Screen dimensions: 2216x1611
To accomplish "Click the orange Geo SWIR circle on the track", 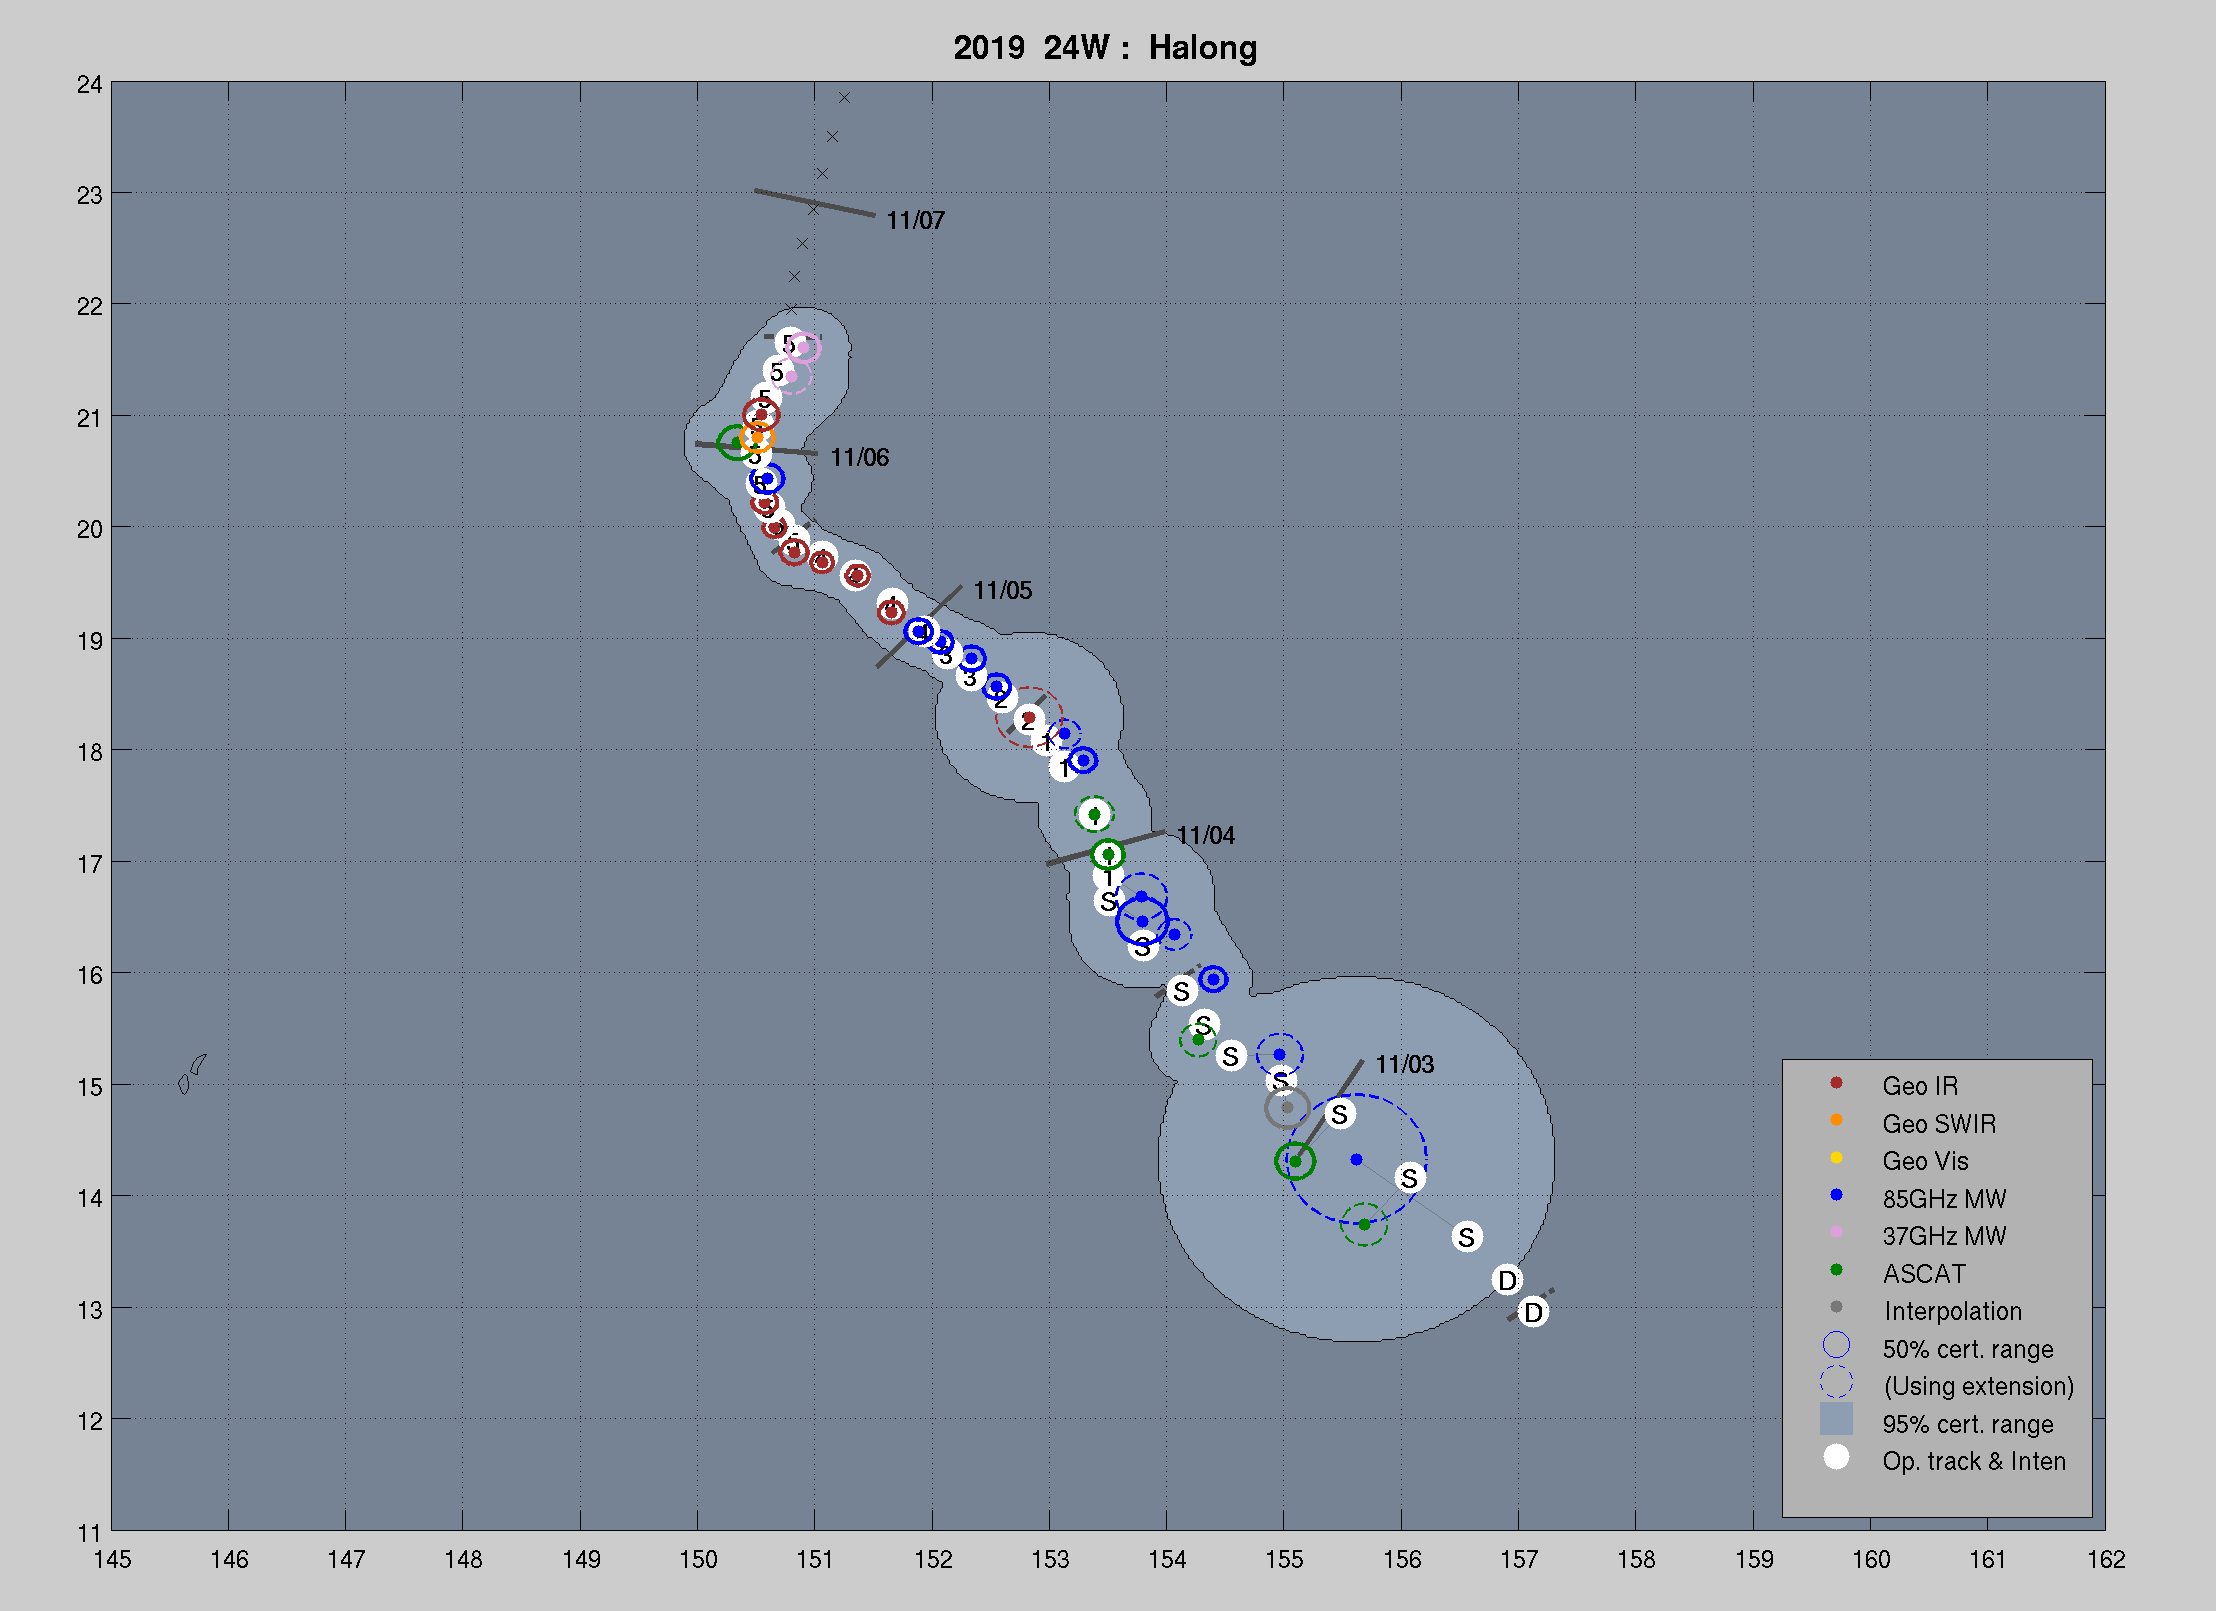I will click(757, 437).
